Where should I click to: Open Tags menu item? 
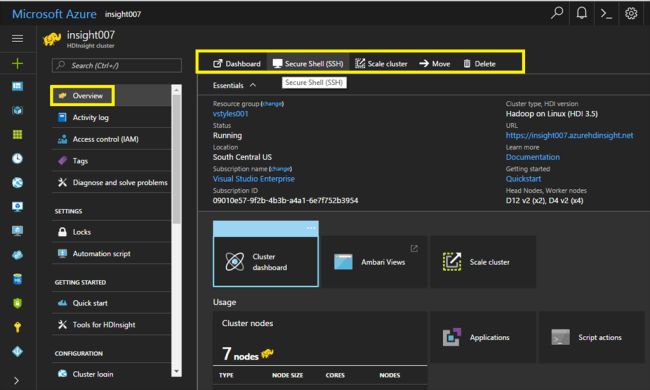click(x=111, y=161)
